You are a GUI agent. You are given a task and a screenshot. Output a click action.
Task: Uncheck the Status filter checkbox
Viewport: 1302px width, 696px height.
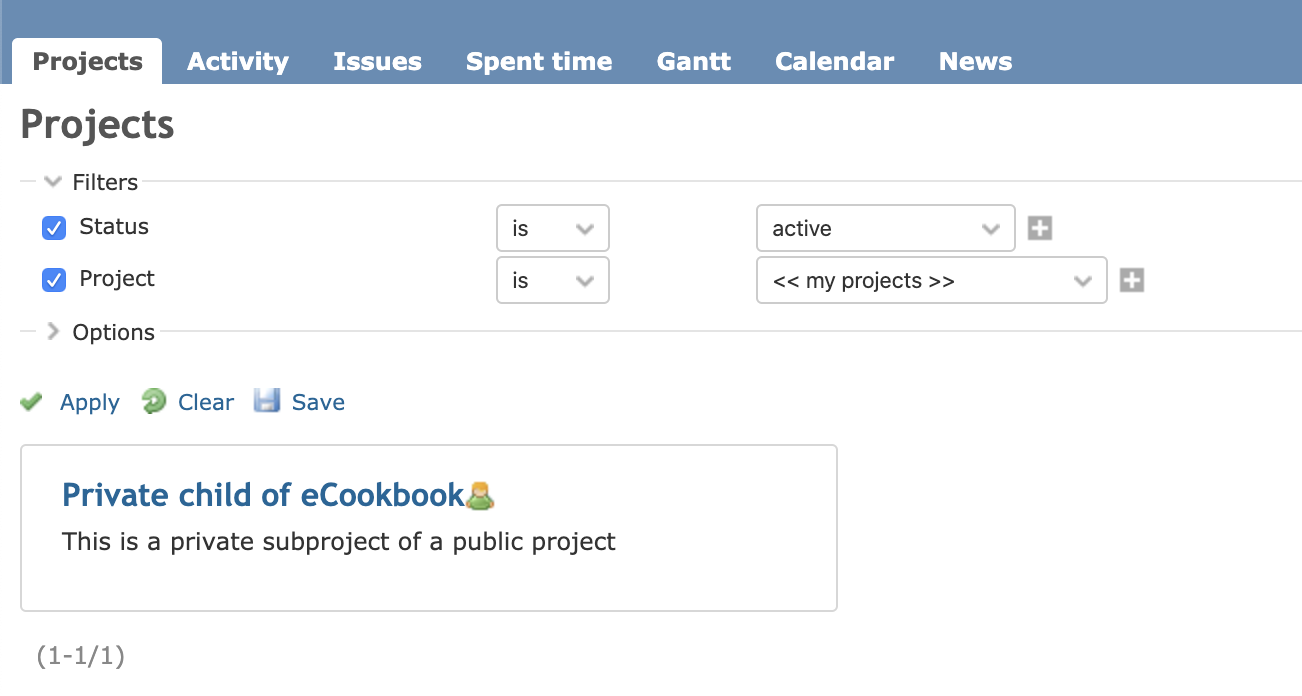point(54,228)
